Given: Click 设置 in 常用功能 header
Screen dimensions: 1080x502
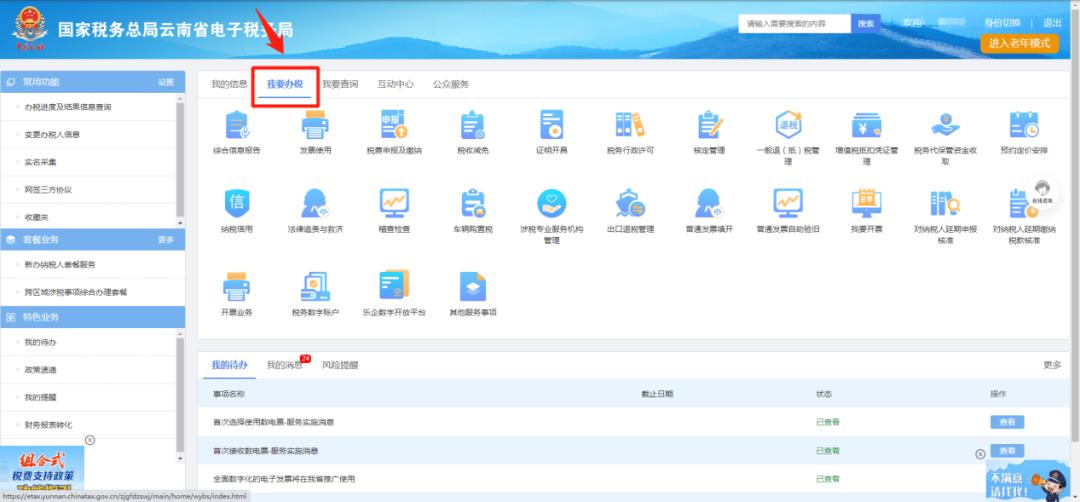Looking at the screenshot, I should click(x=166, y=82).
